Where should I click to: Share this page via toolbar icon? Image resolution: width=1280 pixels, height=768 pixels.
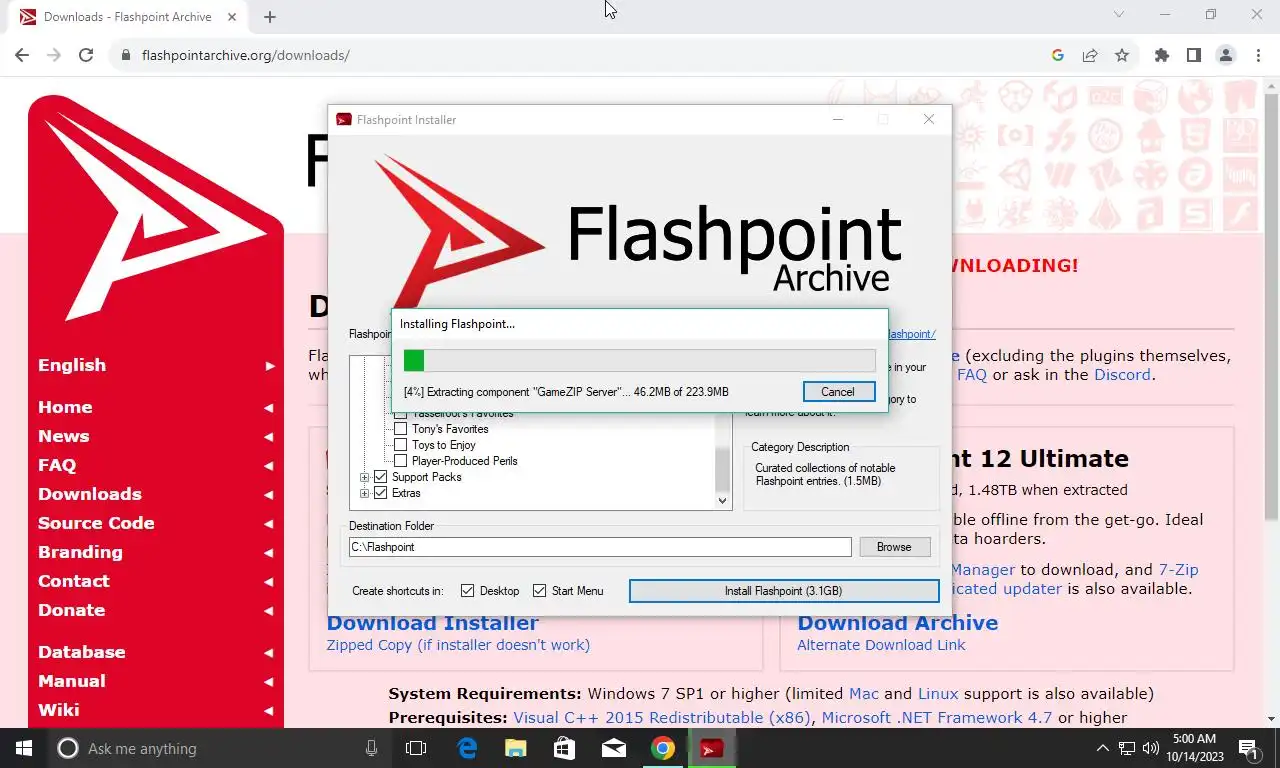pos(1090,55)
